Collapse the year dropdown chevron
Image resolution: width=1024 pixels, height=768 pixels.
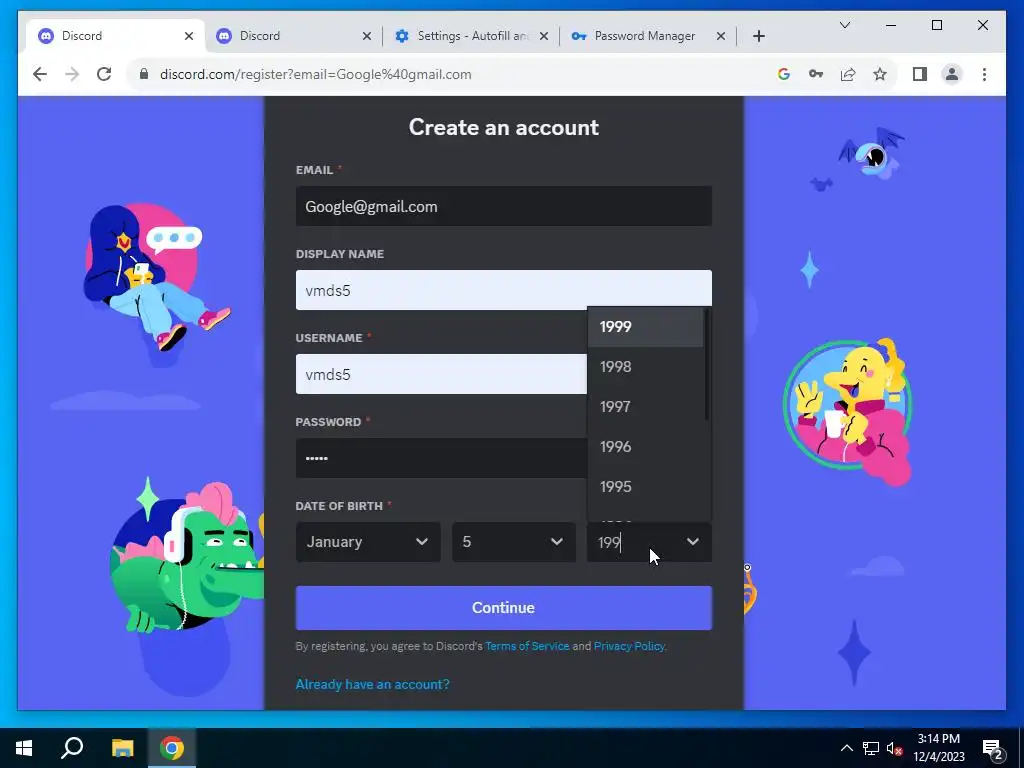click(692, 542)
